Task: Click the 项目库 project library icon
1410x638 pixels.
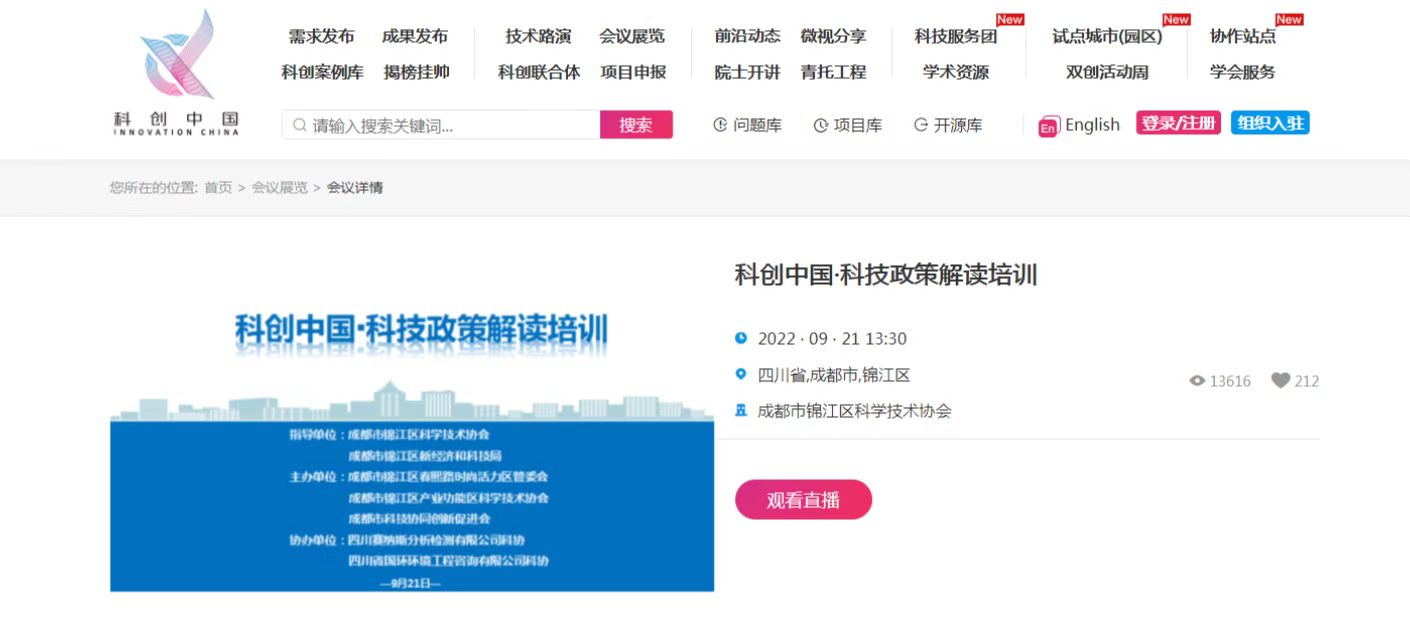Action: pyautogui.click(x=821, y=125)
